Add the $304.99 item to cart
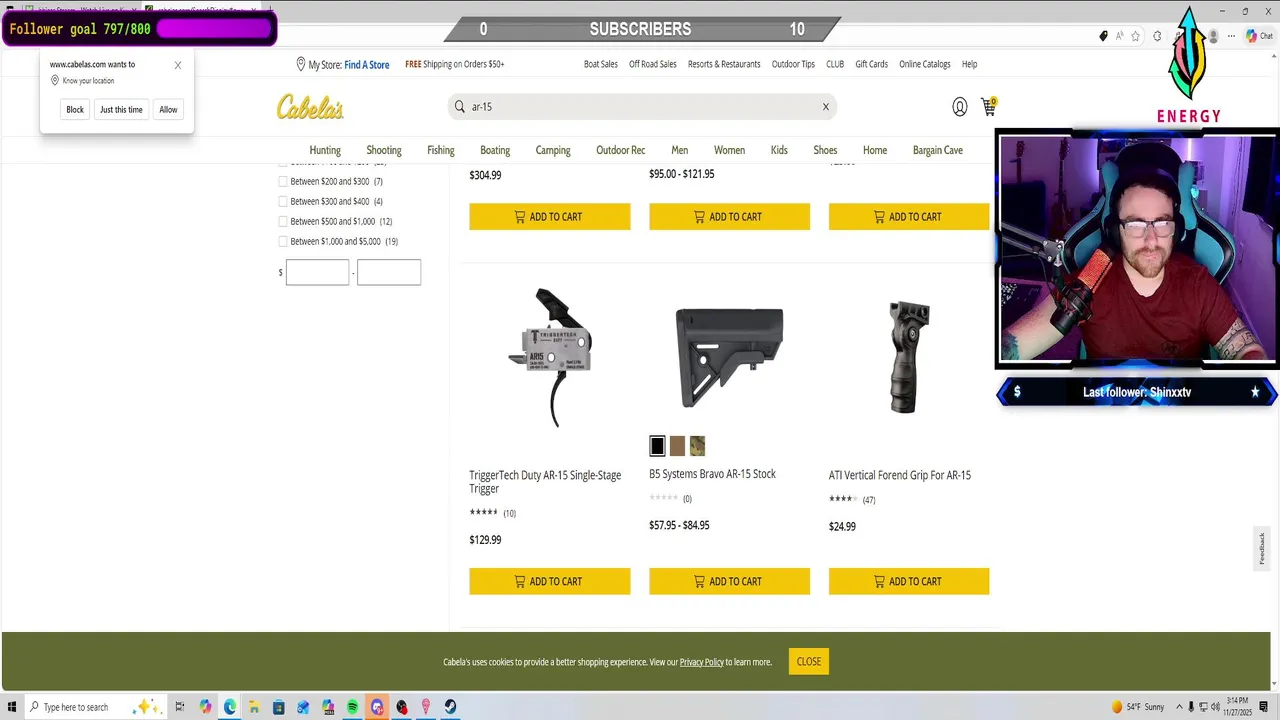The width and height of the screenshot is (1280, 720). coord(550,217)
